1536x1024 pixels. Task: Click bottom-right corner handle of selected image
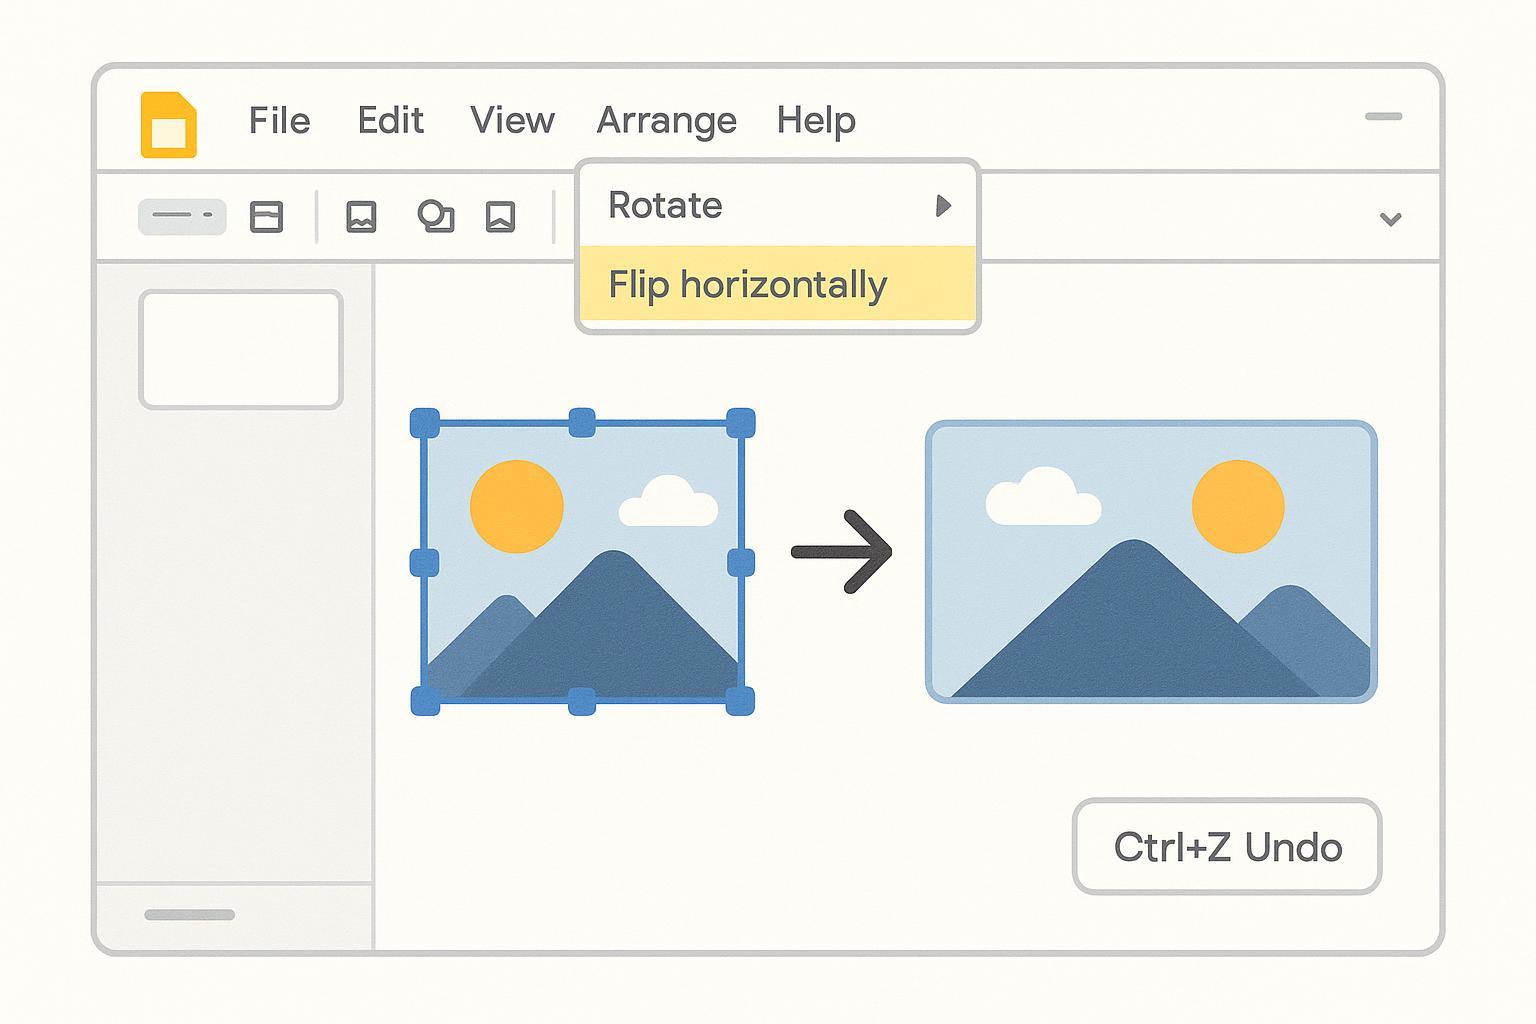(x=739, y=700)
